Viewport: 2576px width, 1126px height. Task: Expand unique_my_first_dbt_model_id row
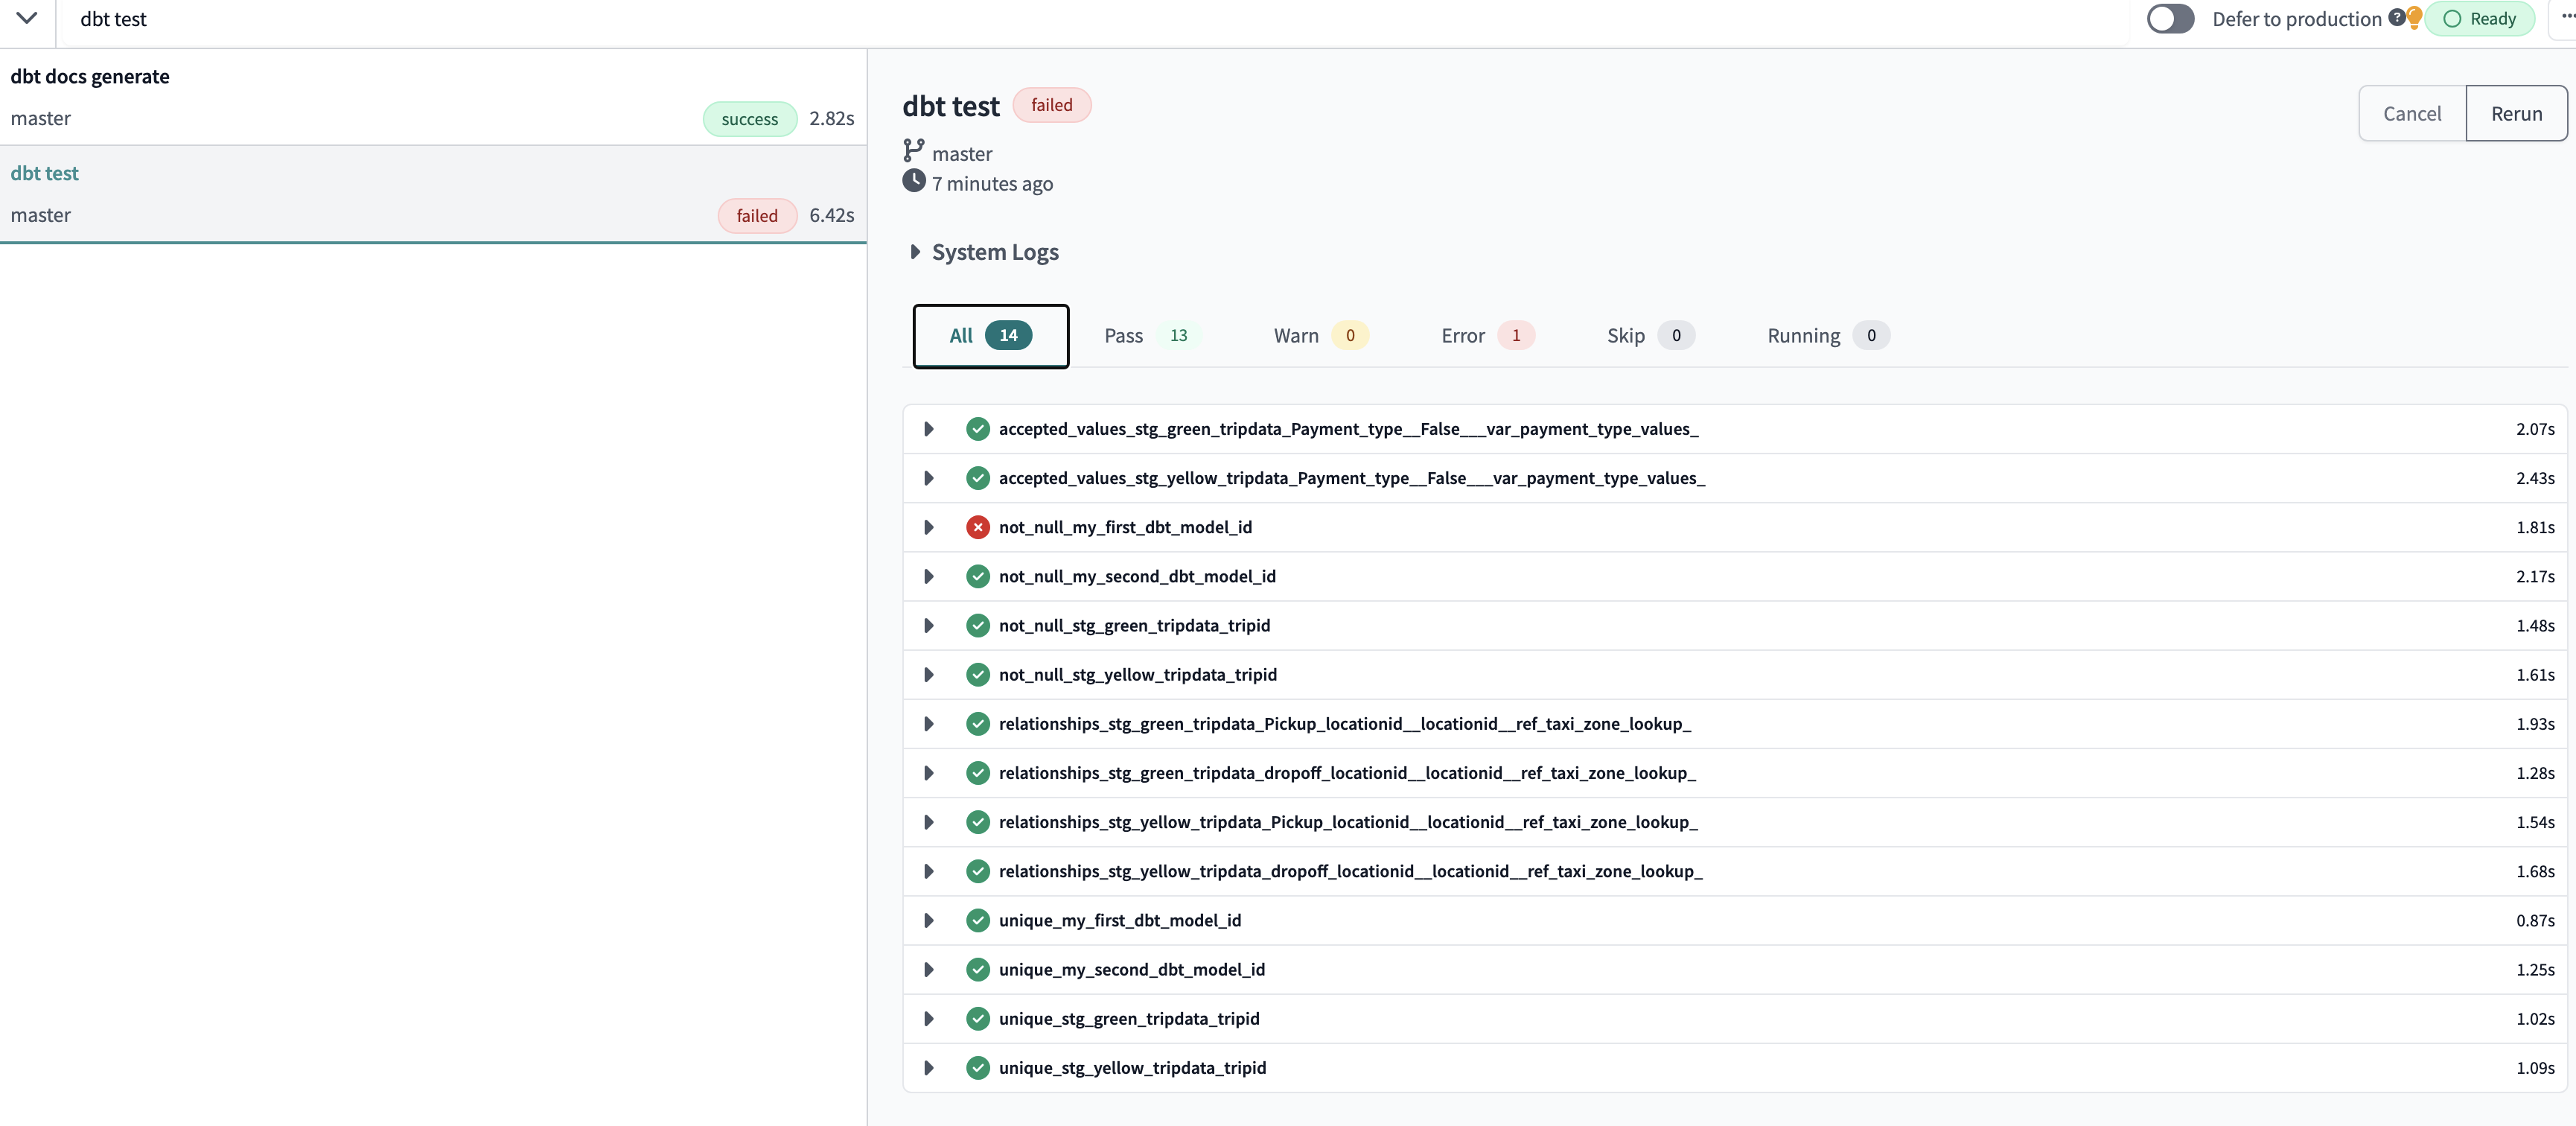(929, 920)
